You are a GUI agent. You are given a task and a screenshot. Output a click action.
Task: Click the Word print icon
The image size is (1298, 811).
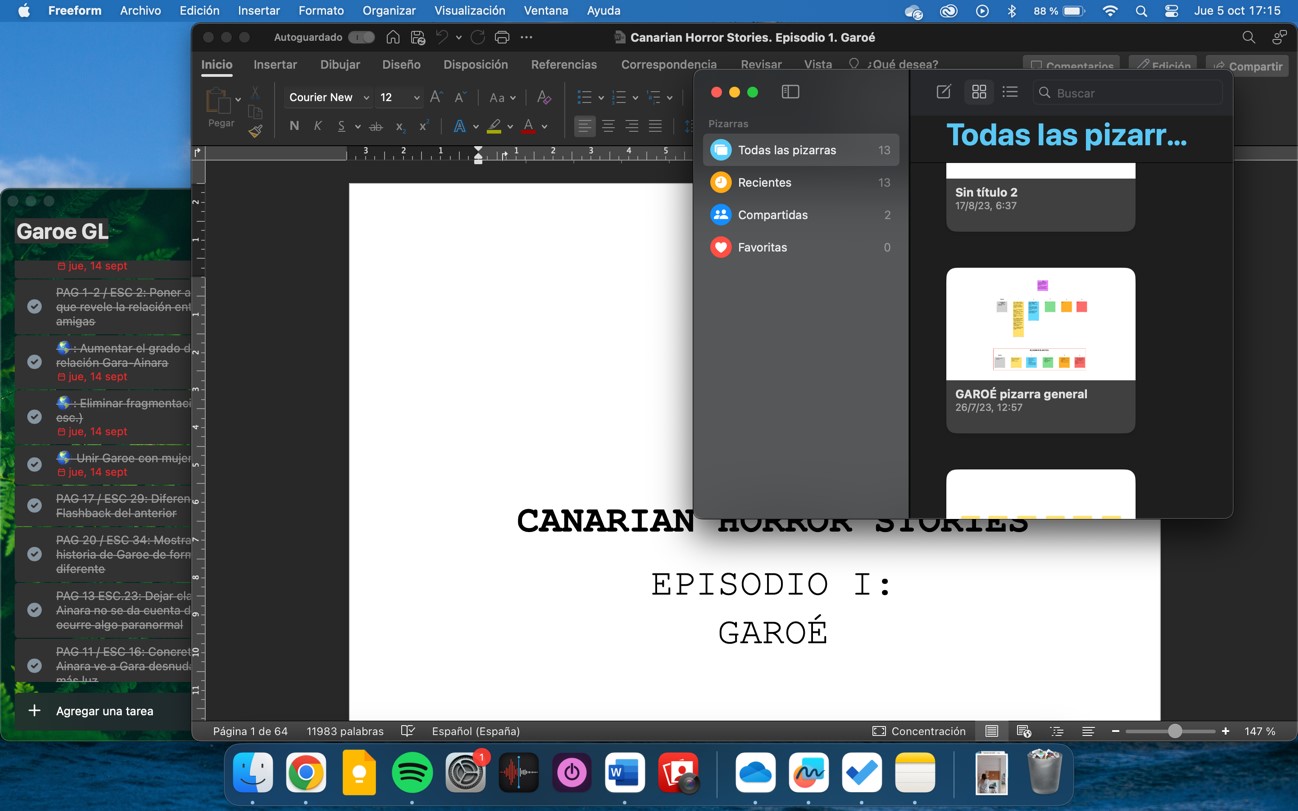(502, 37)
